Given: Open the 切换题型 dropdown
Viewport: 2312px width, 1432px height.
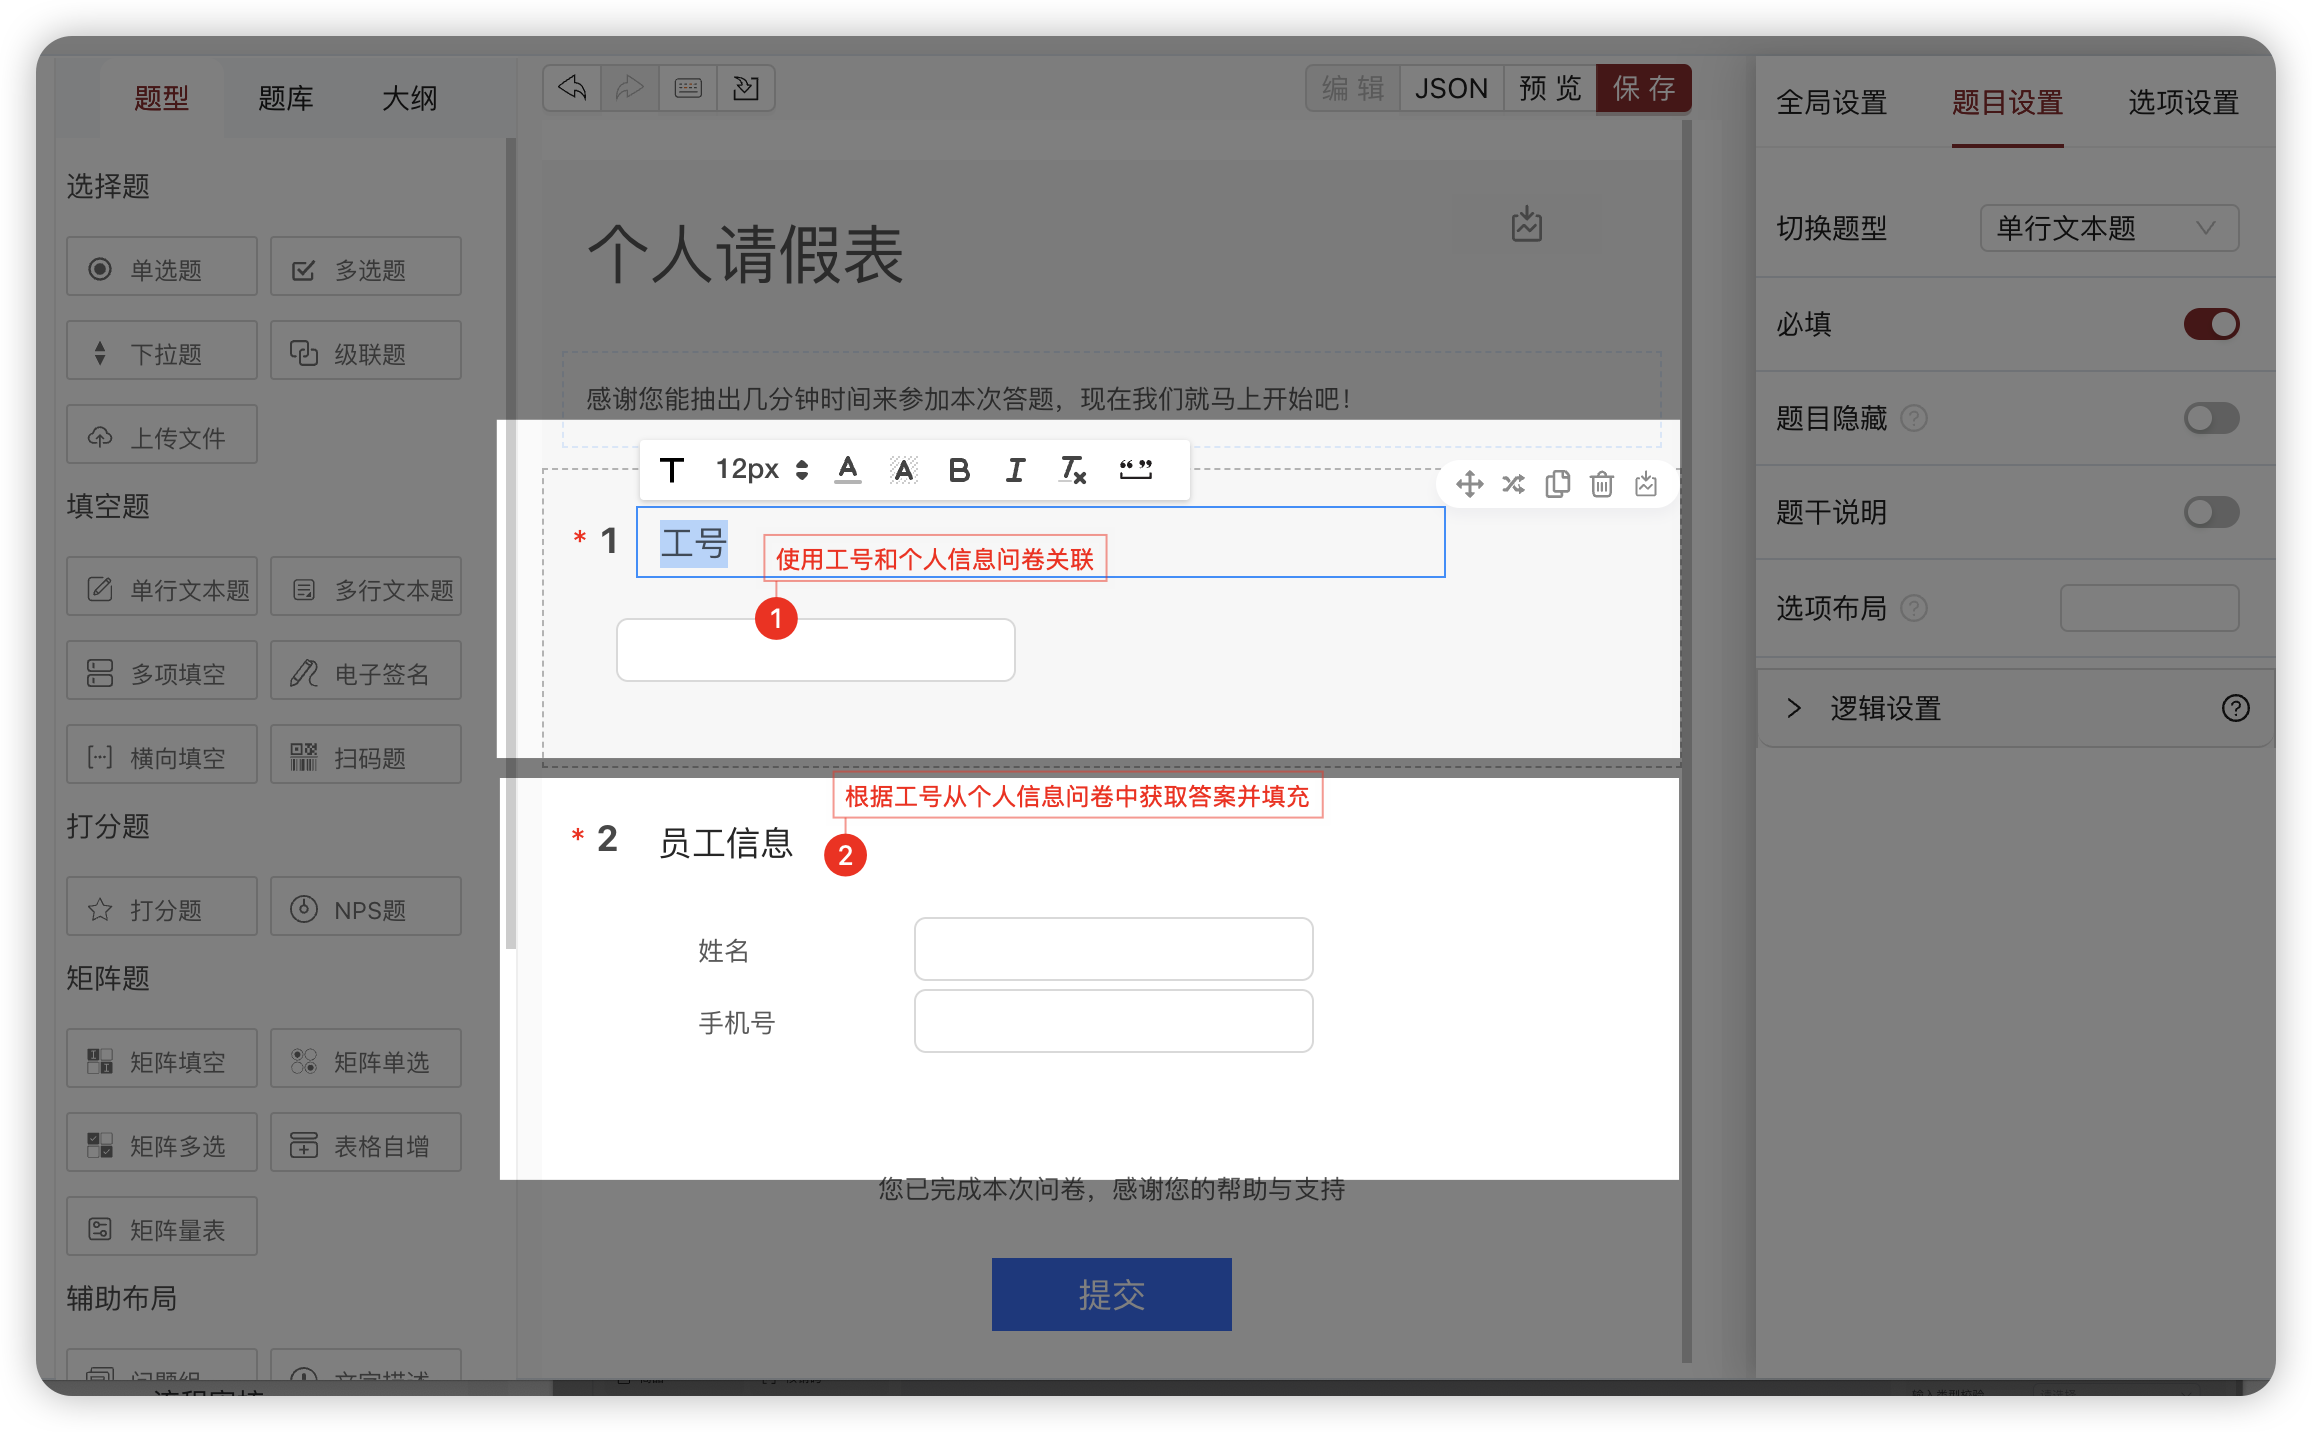Looking at the screenshot, I should coord(2110,228).
